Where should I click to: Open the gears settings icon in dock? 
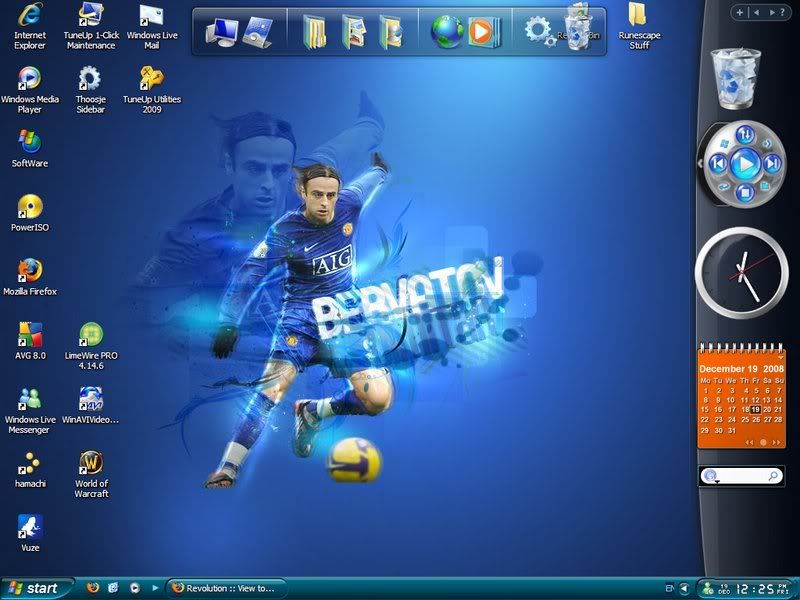[x=539, y=31]
